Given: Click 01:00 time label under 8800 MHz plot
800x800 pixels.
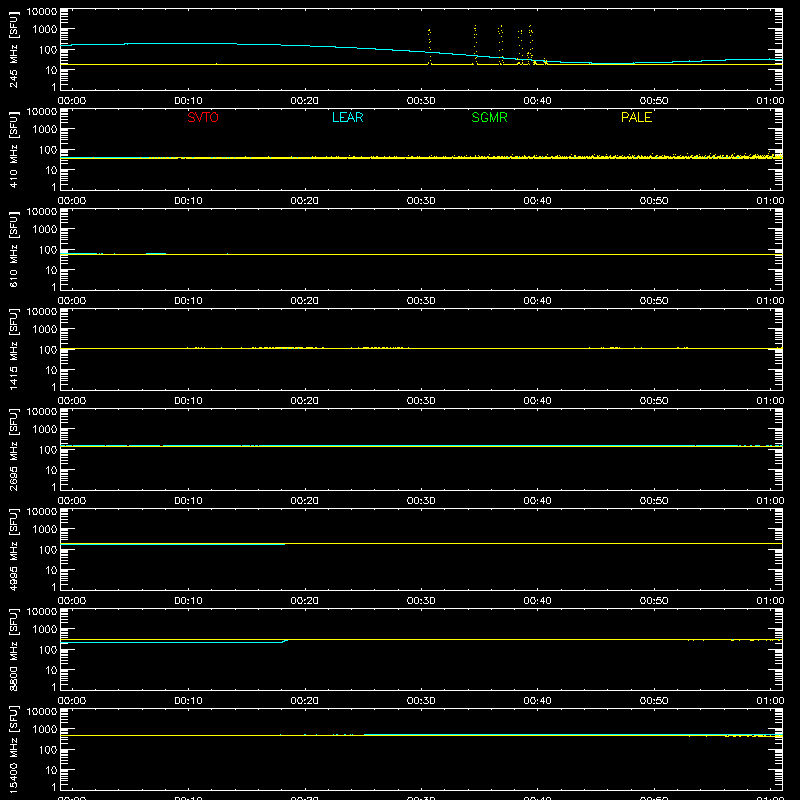Looking at the screenshot, I should pos(770,701).
